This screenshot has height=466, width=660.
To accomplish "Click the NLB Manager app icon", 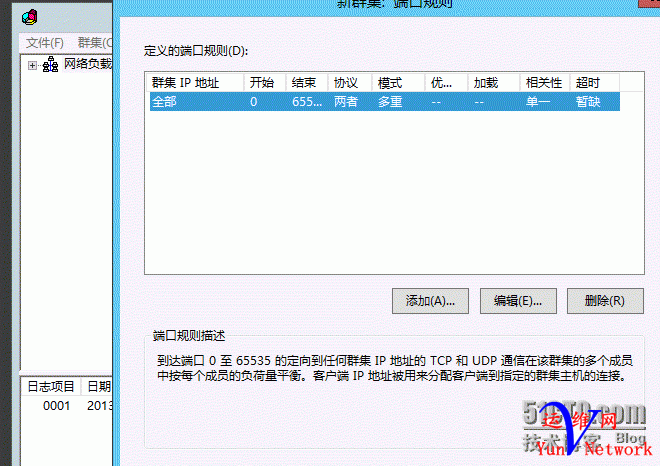I will click(29, 17).
